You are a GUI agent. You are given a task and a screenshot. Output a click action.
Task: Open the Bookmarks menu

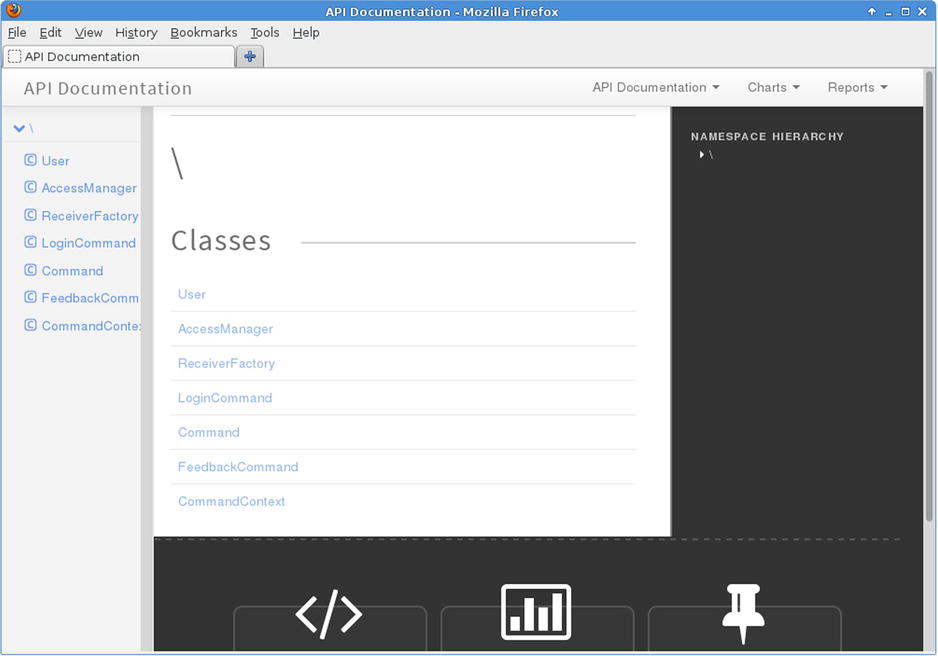coord(203,32)
